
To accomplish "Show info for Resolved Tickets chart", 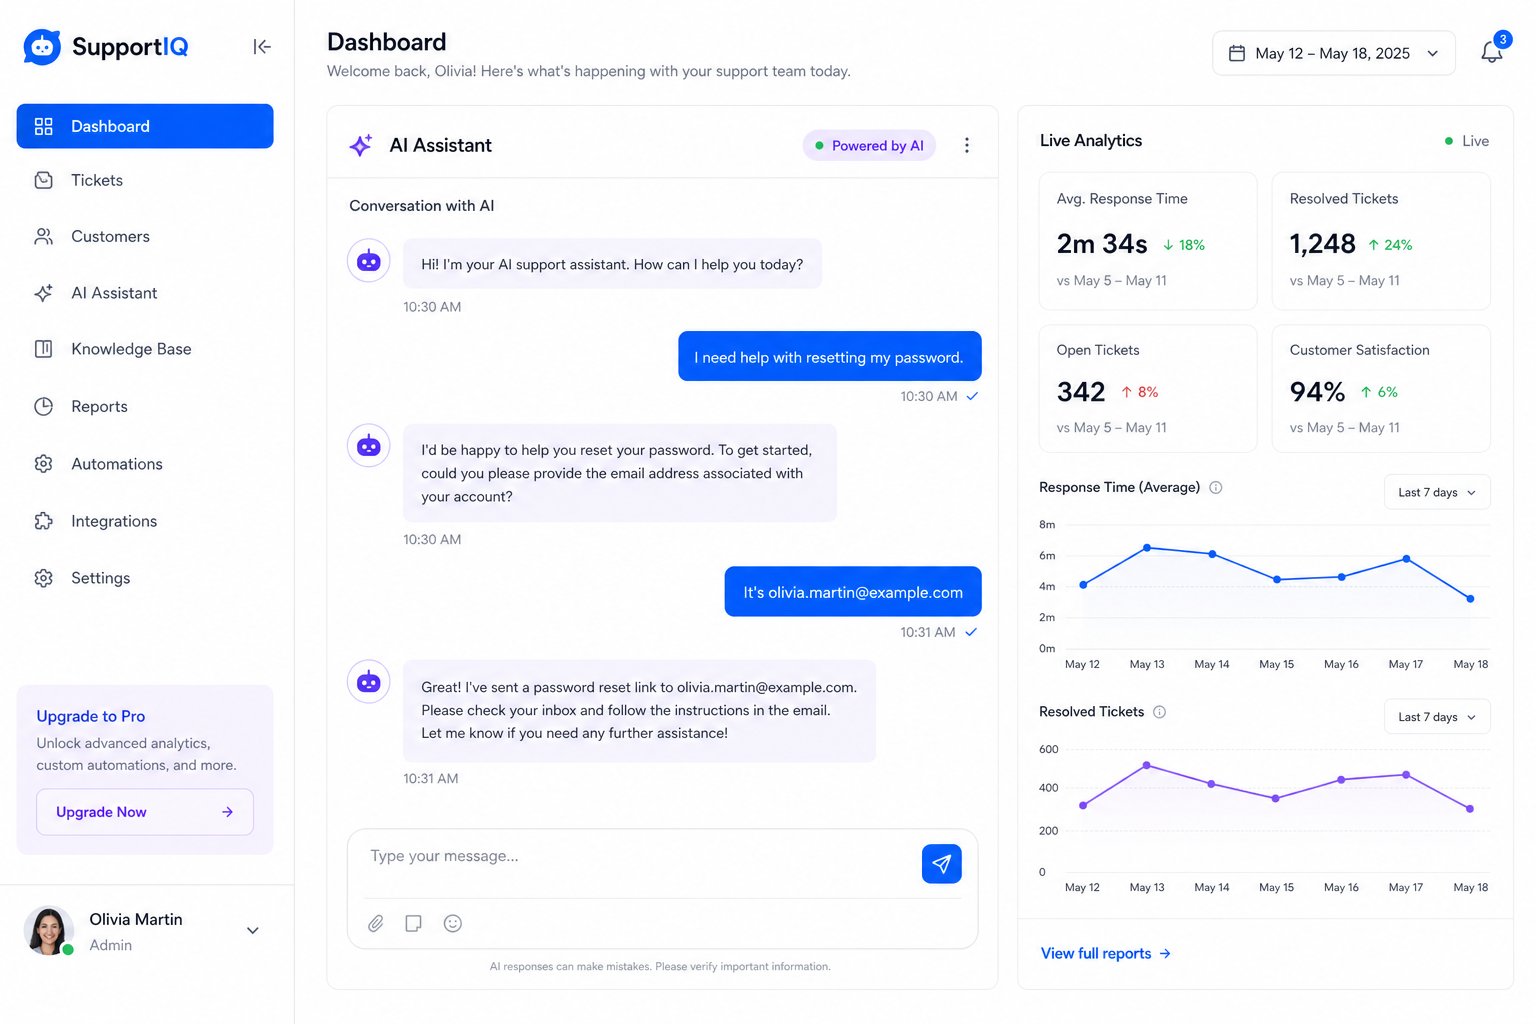I will [1160, 712].
